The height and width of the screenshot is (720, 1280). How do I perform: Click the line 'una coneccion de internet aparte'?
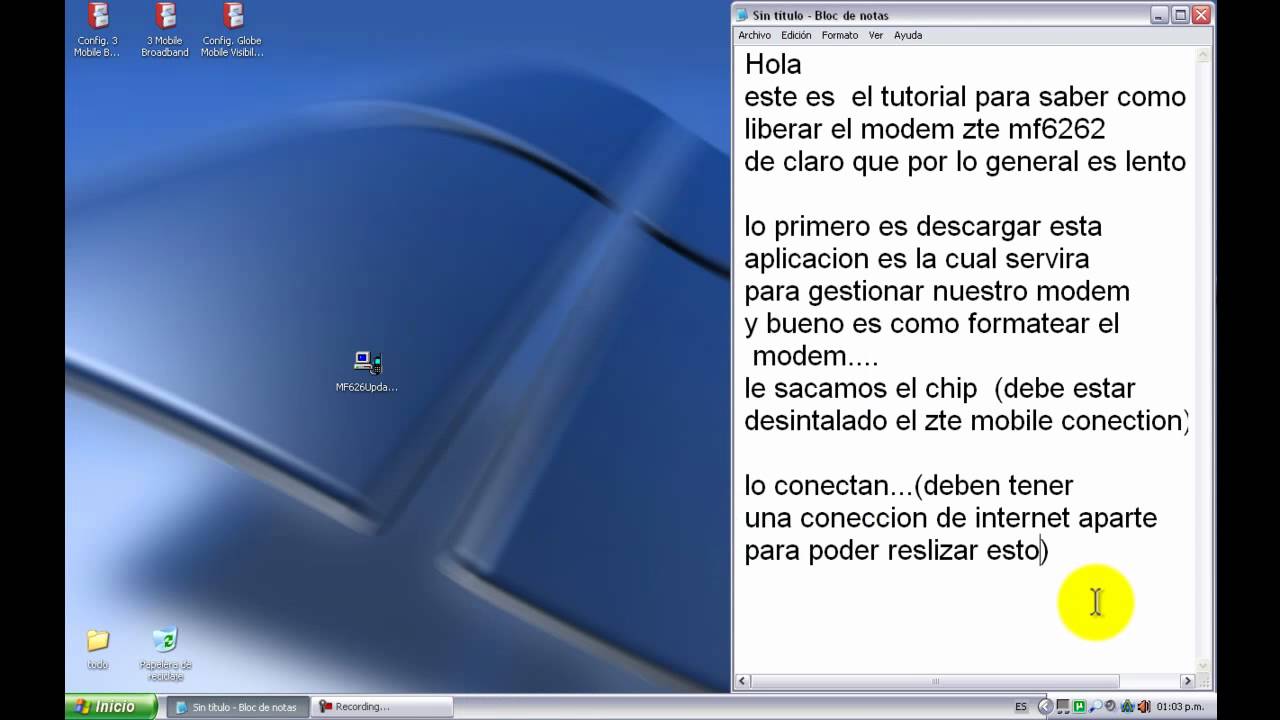point(950,518)
